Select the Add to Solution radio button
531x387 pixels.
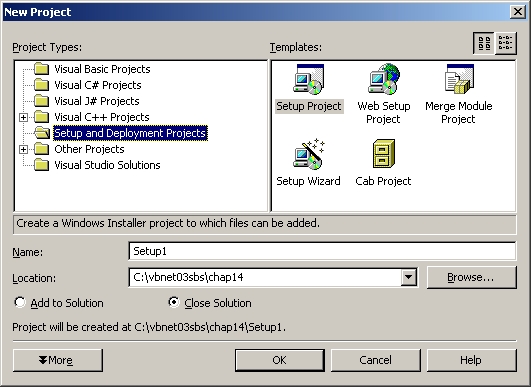pos(20,302)
